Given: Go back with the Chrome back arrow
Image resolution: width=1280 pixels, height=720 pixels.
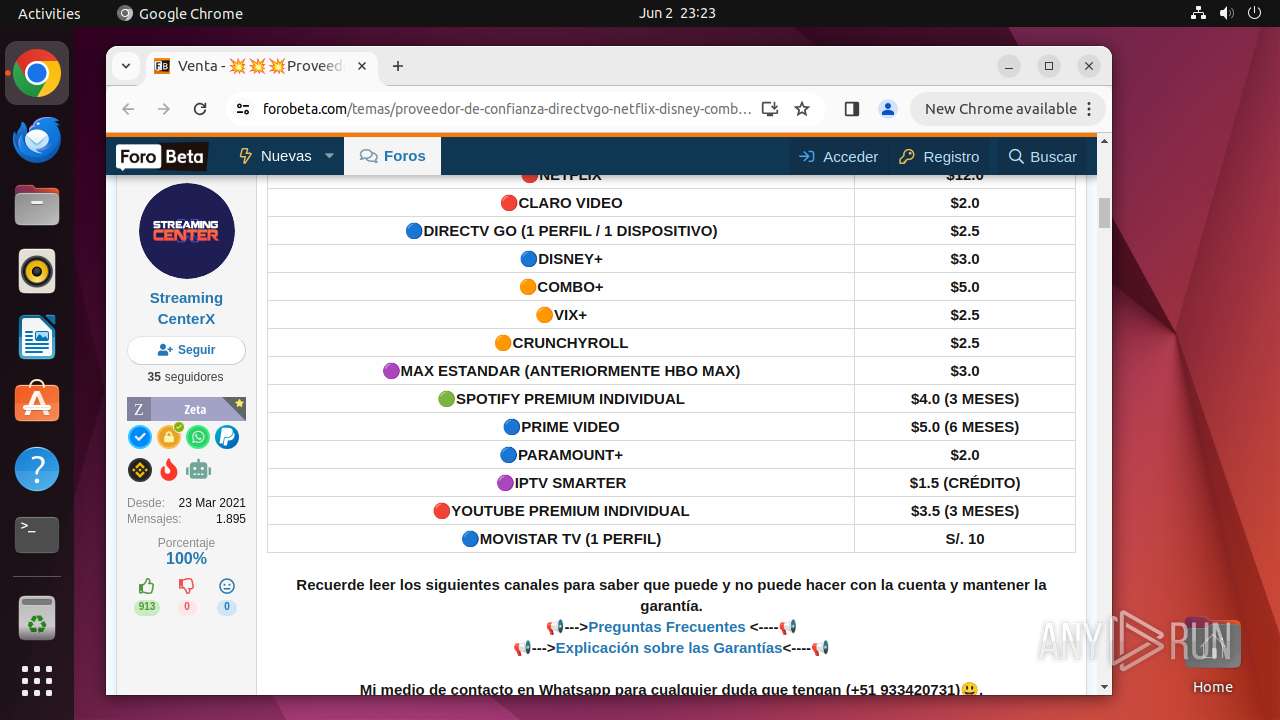Looking at the screenshot, I should tap(128, 109).
